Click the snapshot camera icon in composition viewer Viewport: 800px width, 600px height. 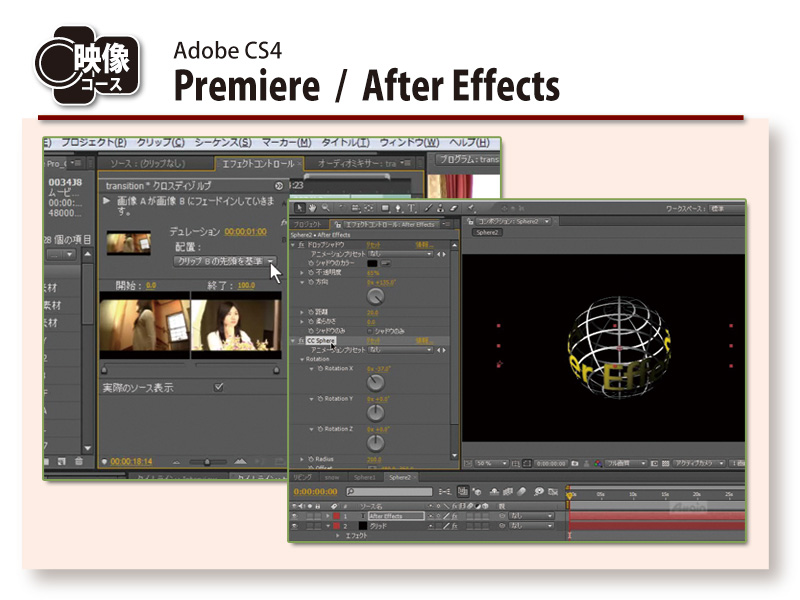(x=574, y=463)
